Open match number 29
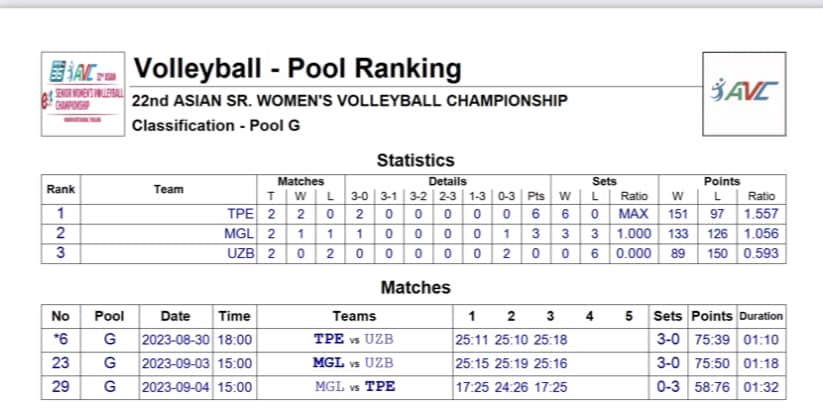 (61, 387)
